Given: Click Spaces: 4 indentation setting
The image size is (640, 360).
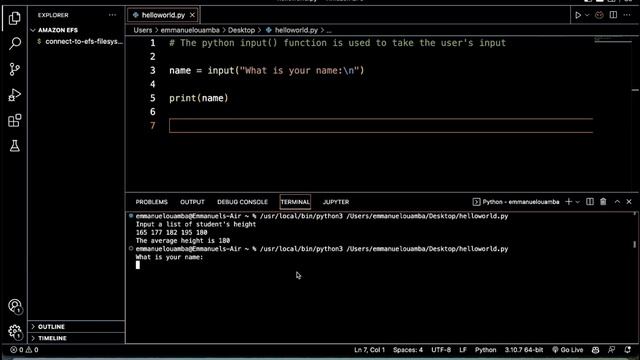Looking at the screenshot, I should click(x=408, y=350).
